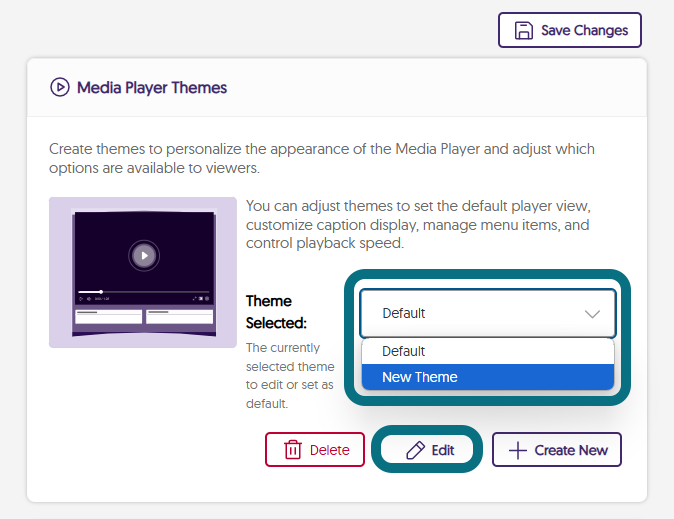Choose the Default option in dropdown list
The height and width of the screenshot is (519, 674).
pos(487,351)
